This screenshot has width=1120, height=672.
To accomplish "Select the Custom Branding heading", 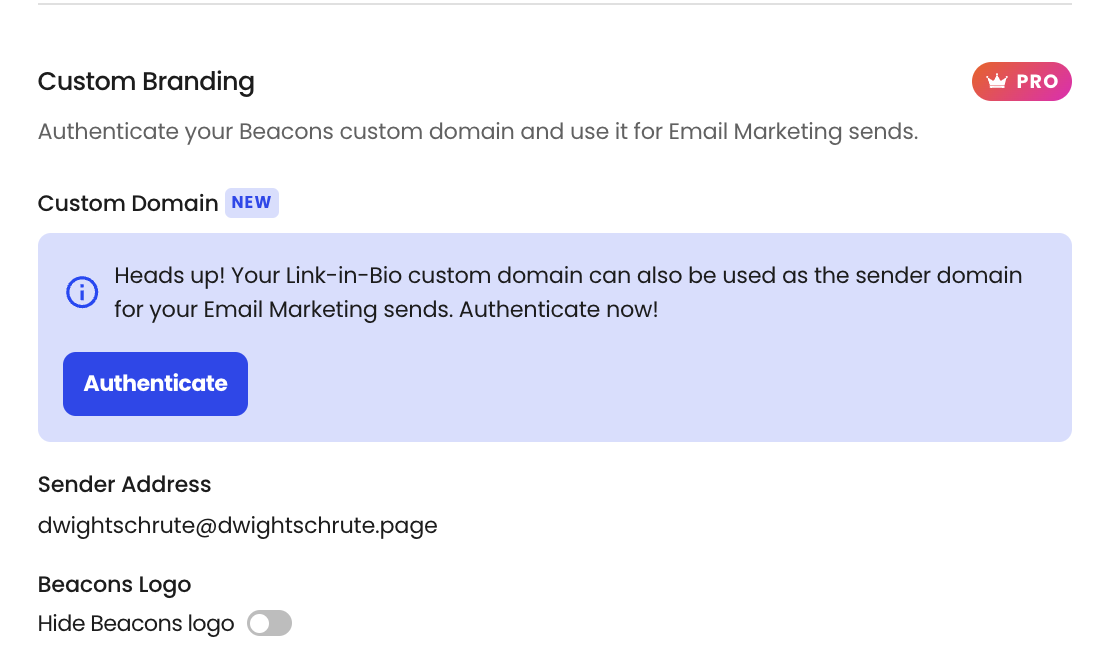I will point(146,81).
